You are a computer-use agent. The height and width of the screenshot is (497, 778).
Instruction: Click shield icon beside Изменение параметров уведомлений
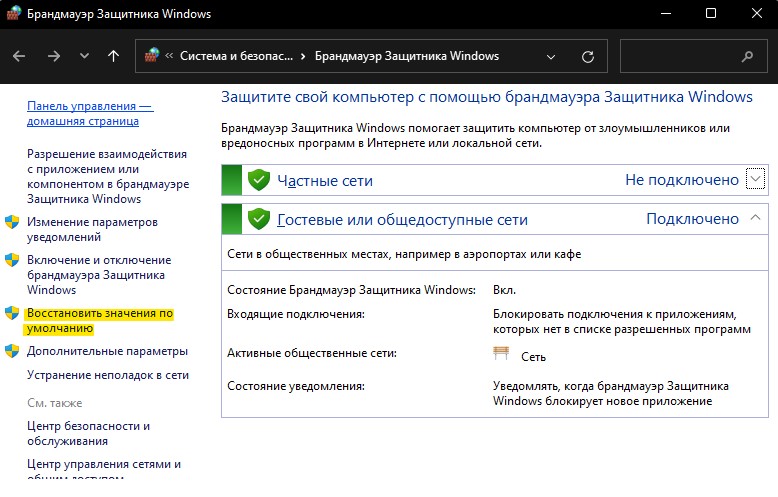point(12,222)
